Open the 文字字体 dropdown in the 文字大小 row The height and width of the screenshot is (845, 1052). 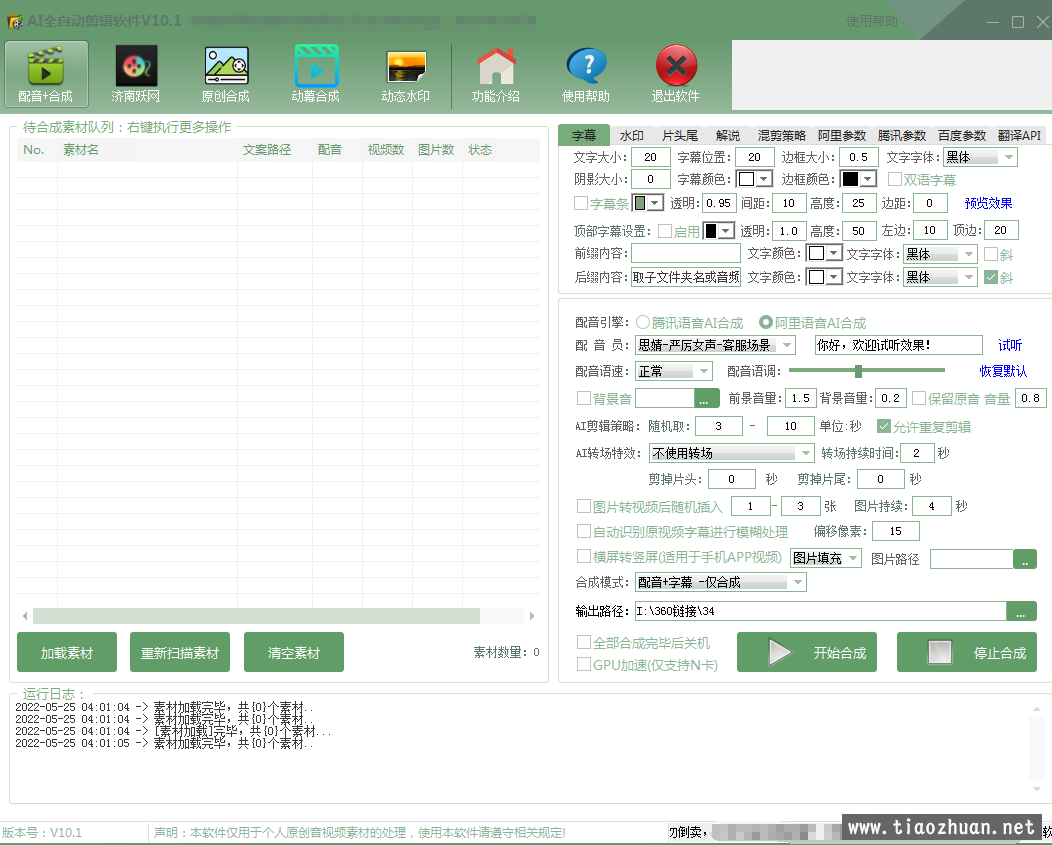(x=980, y=157)
